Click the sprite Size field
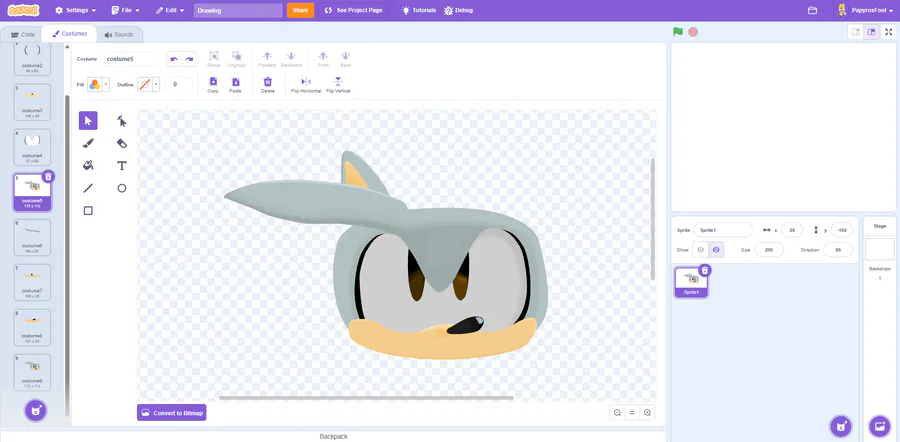Screen dimensions: 900x442 click(x=769, y=250)
